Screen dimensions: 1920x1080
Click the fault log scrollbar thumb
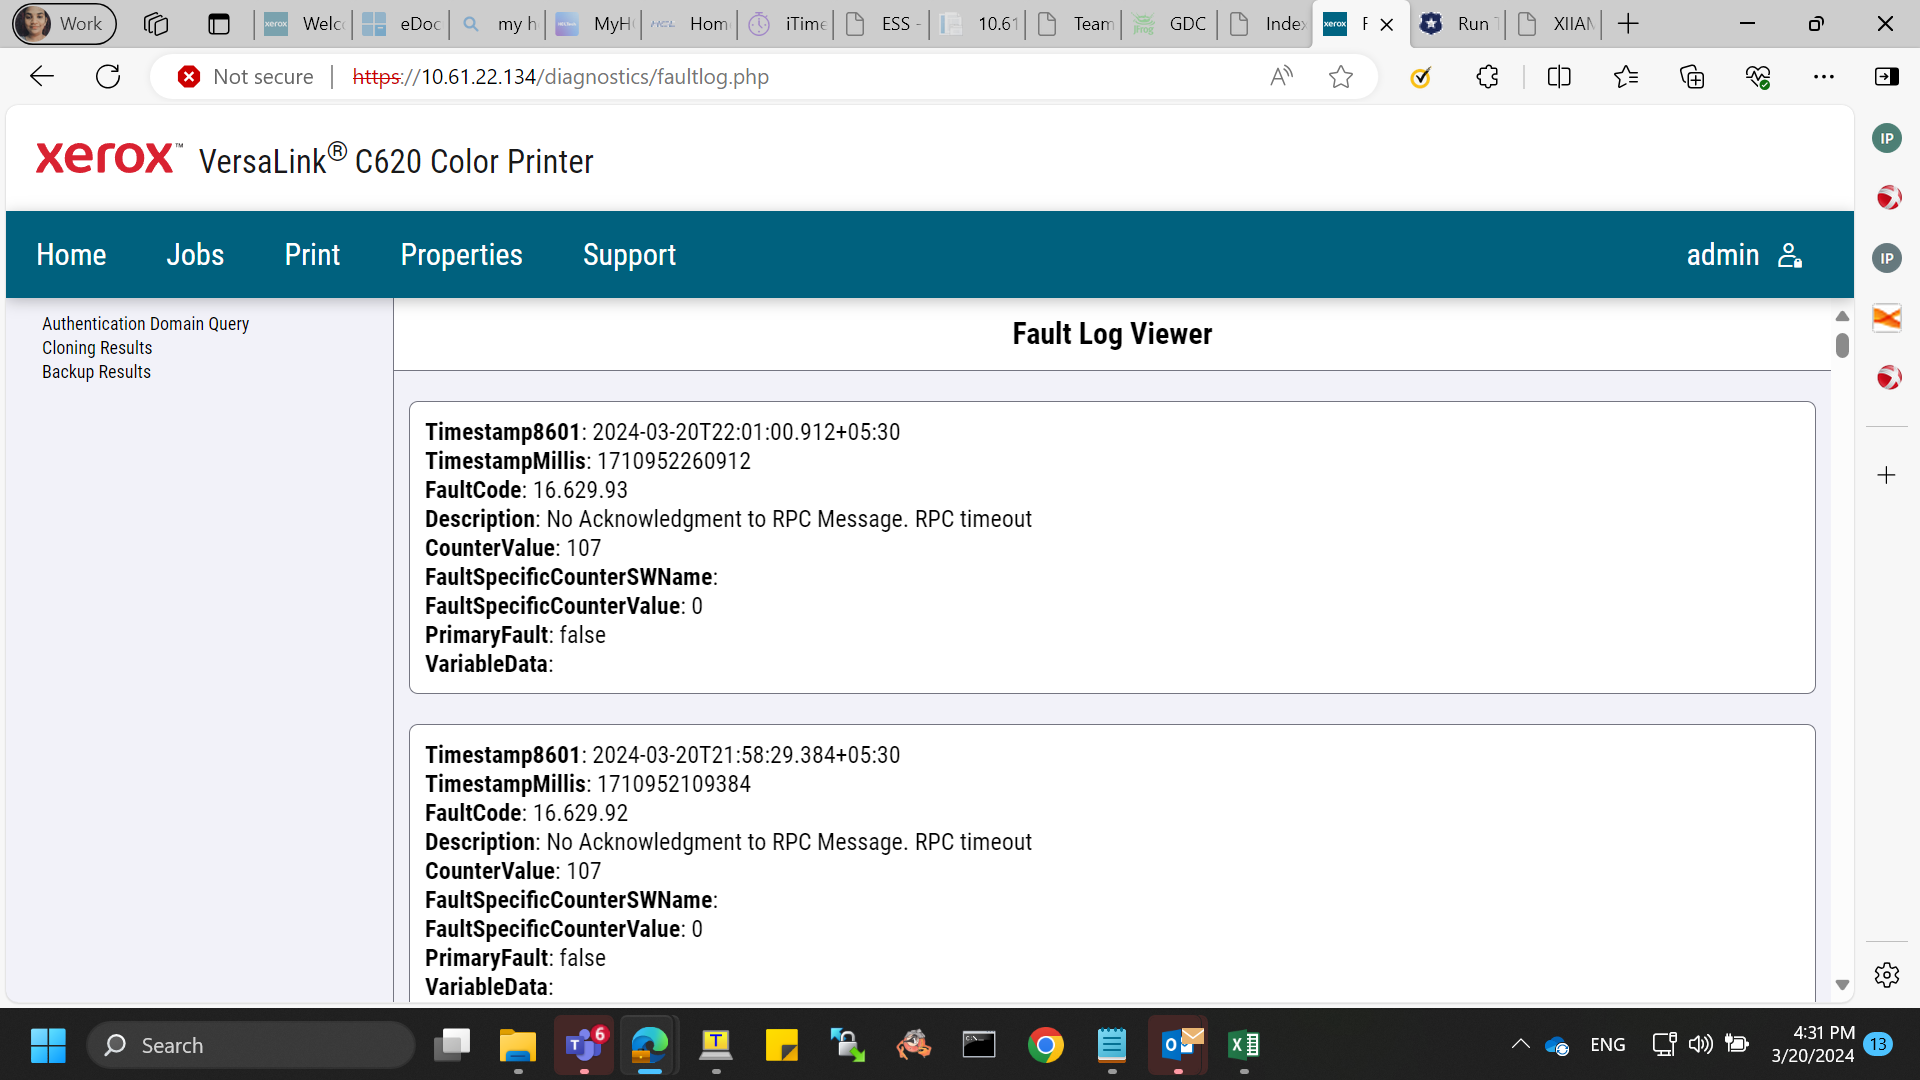point(1842,345)
